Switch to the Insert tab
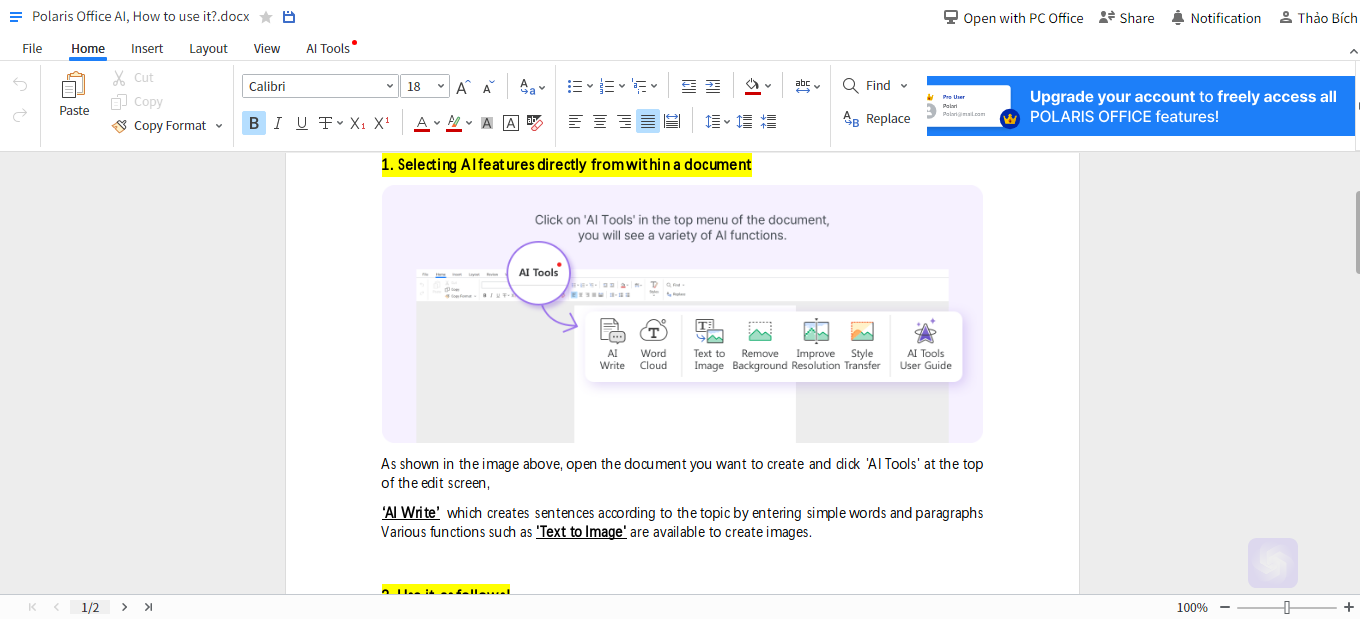The height and width of the screenshot is (619, 1360). [x=147, y=48]
